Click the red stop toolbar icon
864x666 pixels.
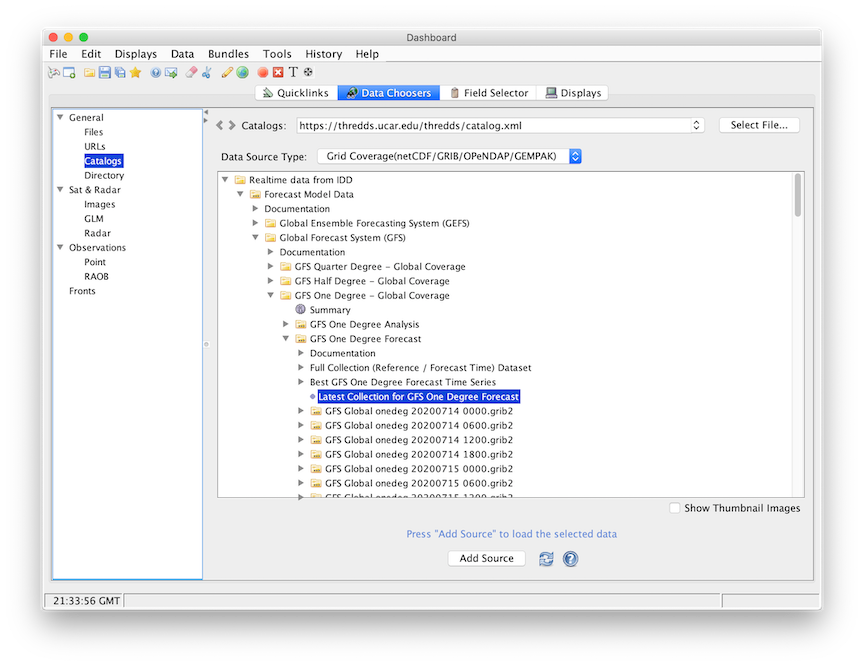(x=262, y=72)
